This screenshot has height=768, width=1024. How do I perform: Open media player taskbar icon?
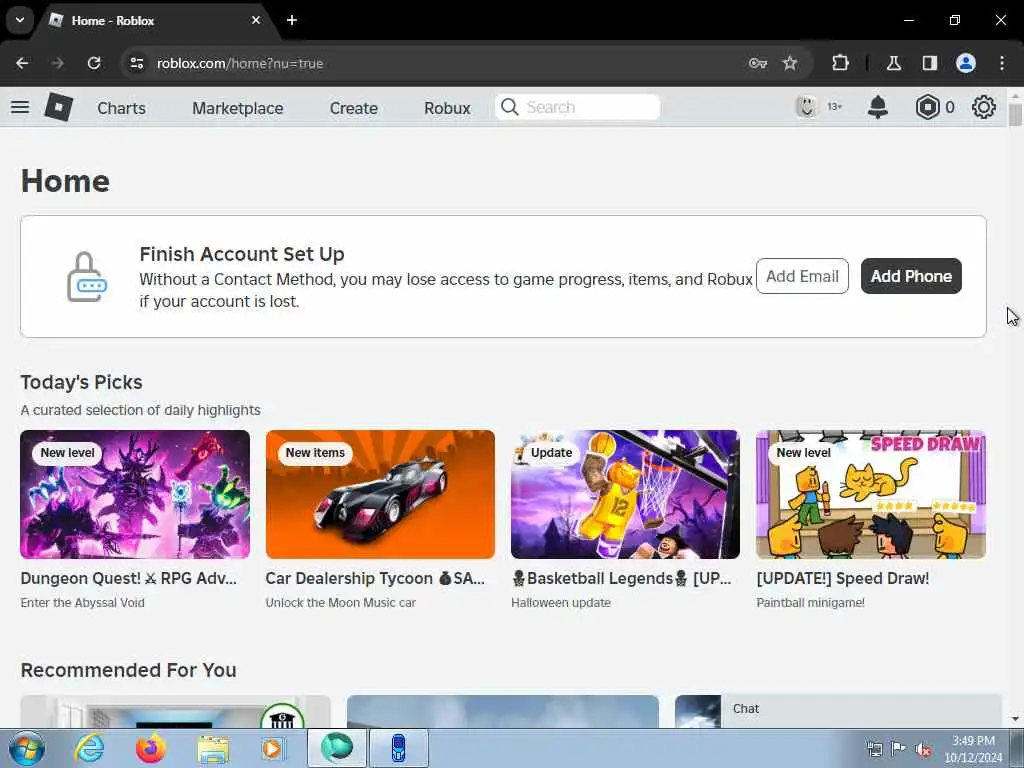pyautogui.click(x=272, y=748)
